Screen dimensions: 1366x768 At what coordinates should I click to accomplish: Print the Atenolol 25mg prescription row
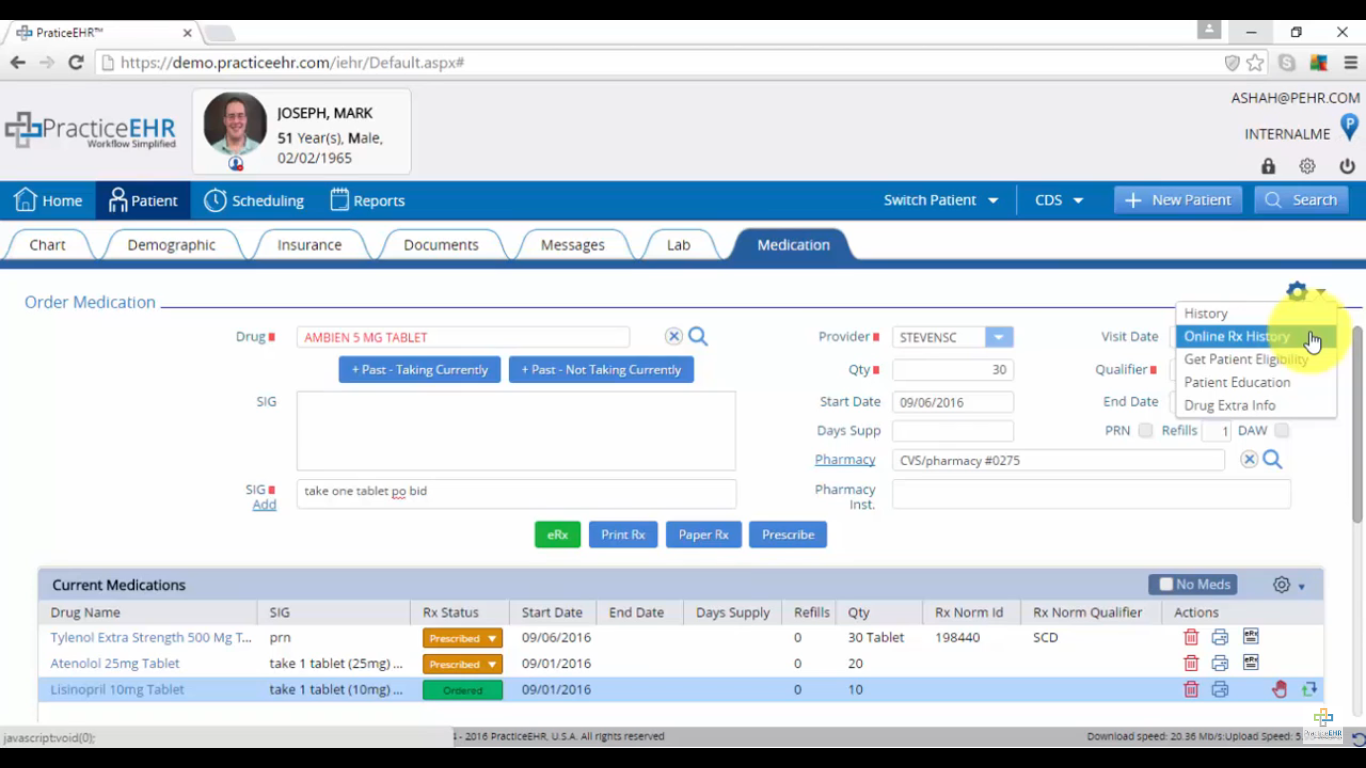tap(1220, 663)
